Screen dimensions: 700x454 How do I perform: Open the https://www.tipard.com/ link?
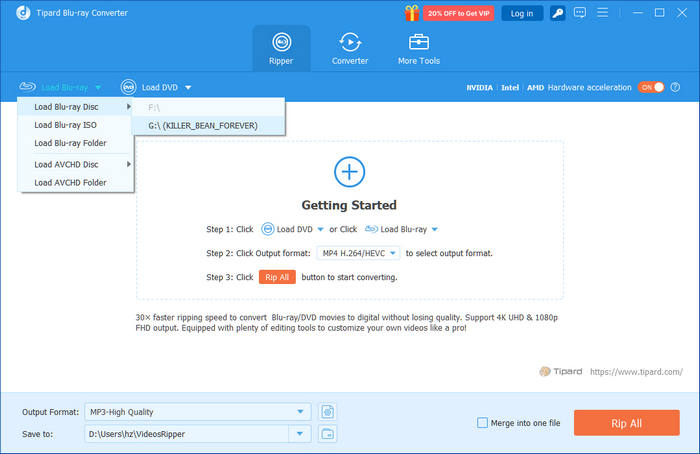pos(636,371)
